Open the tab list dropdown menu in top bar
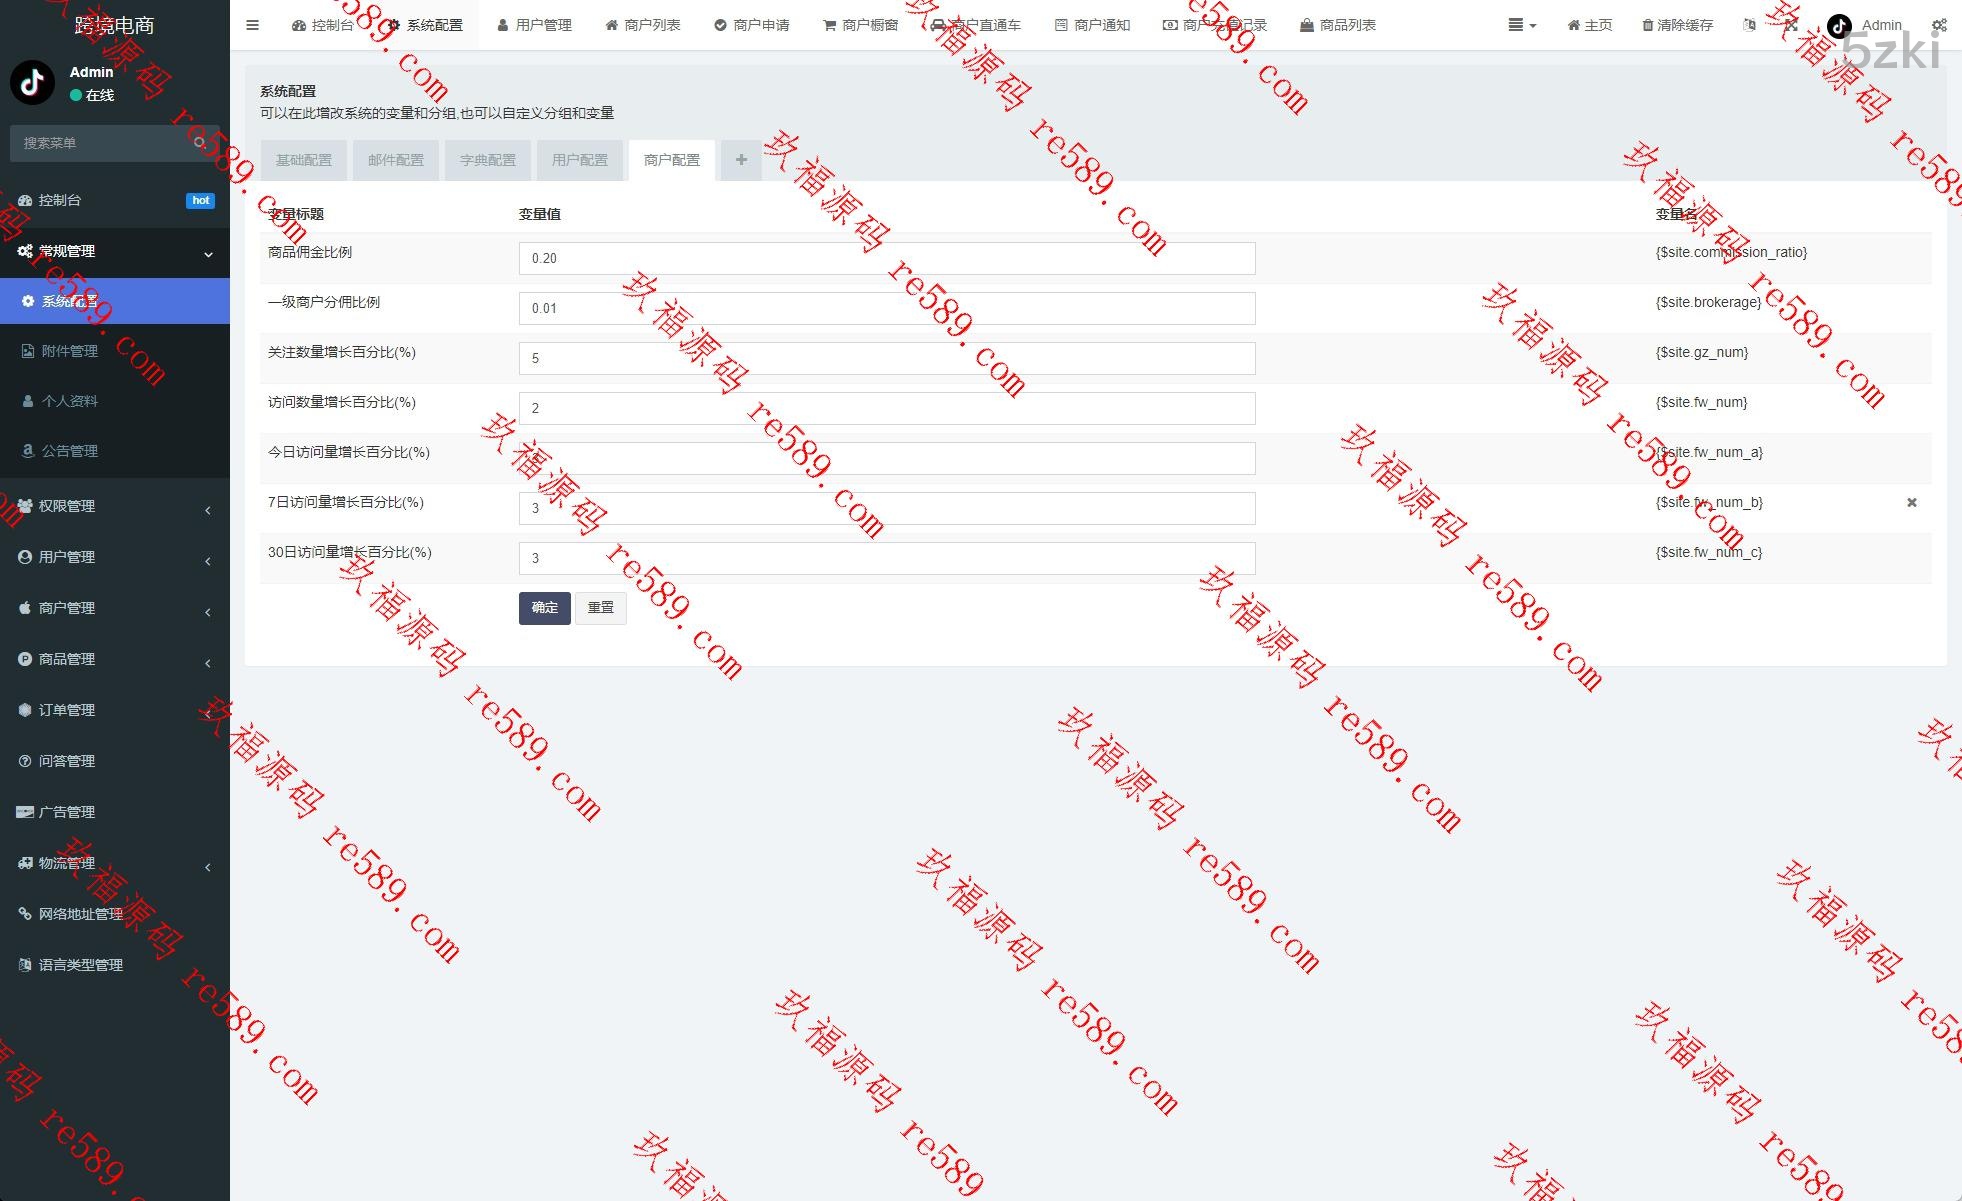 point(1521,25)
